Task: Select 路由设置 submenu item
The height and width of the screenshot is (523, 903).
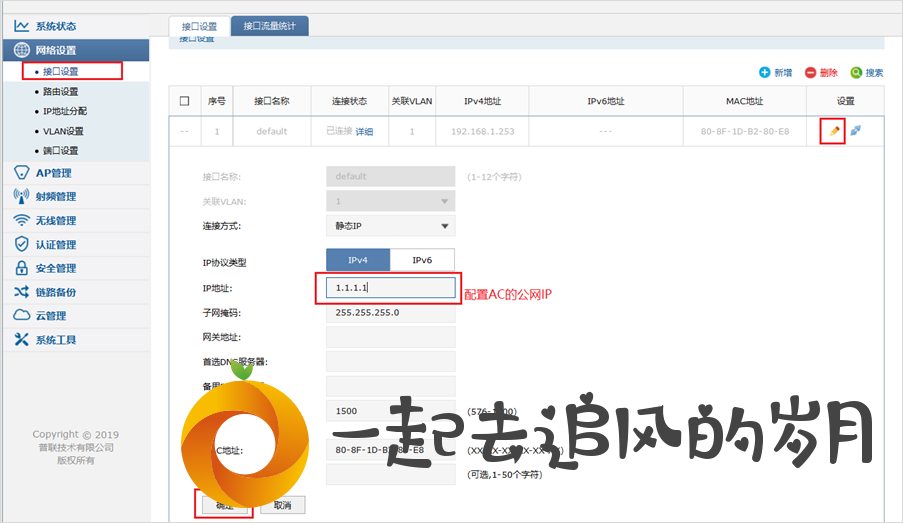Action: (x=60, y=92)
